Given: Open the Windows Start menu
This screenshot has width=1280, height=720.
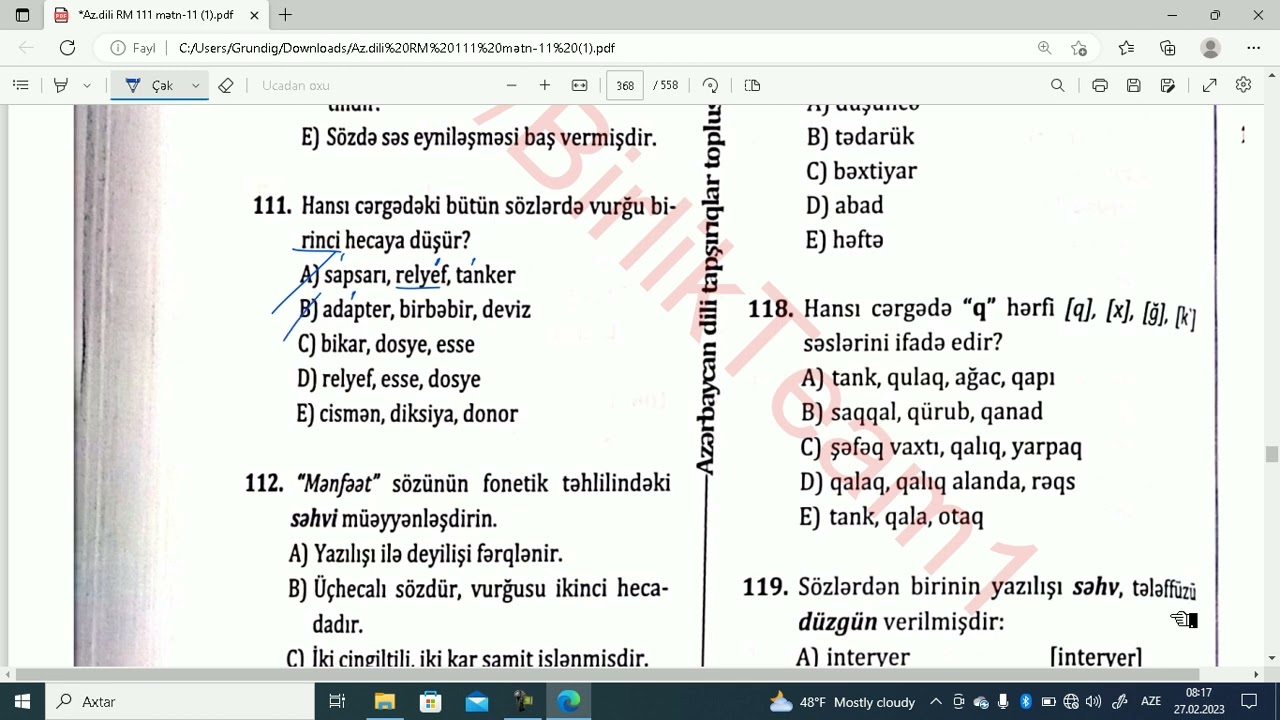Looking at the screenshot, I should click(22, 701).
